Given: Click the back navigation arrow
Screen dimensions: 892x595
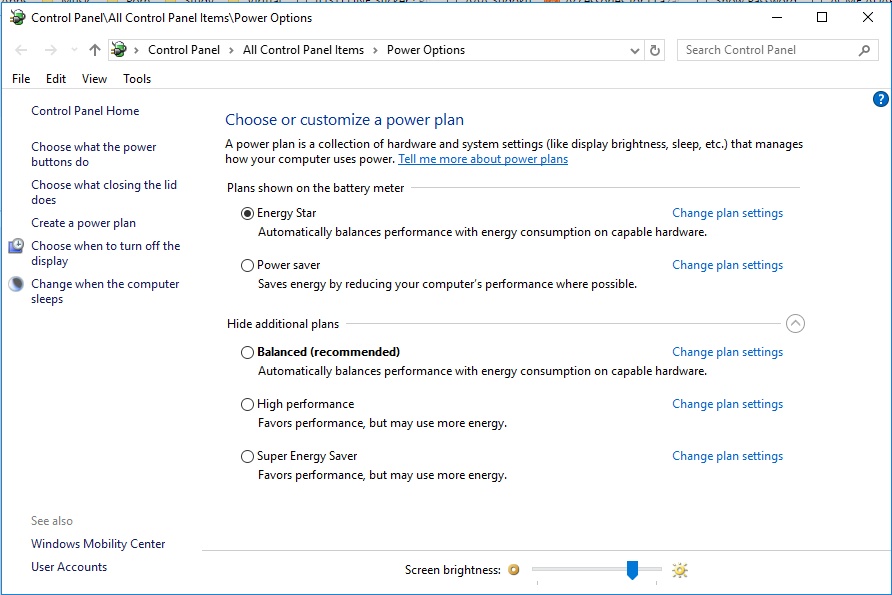Looking at the screenshot, I should click(x=21, y=50).
